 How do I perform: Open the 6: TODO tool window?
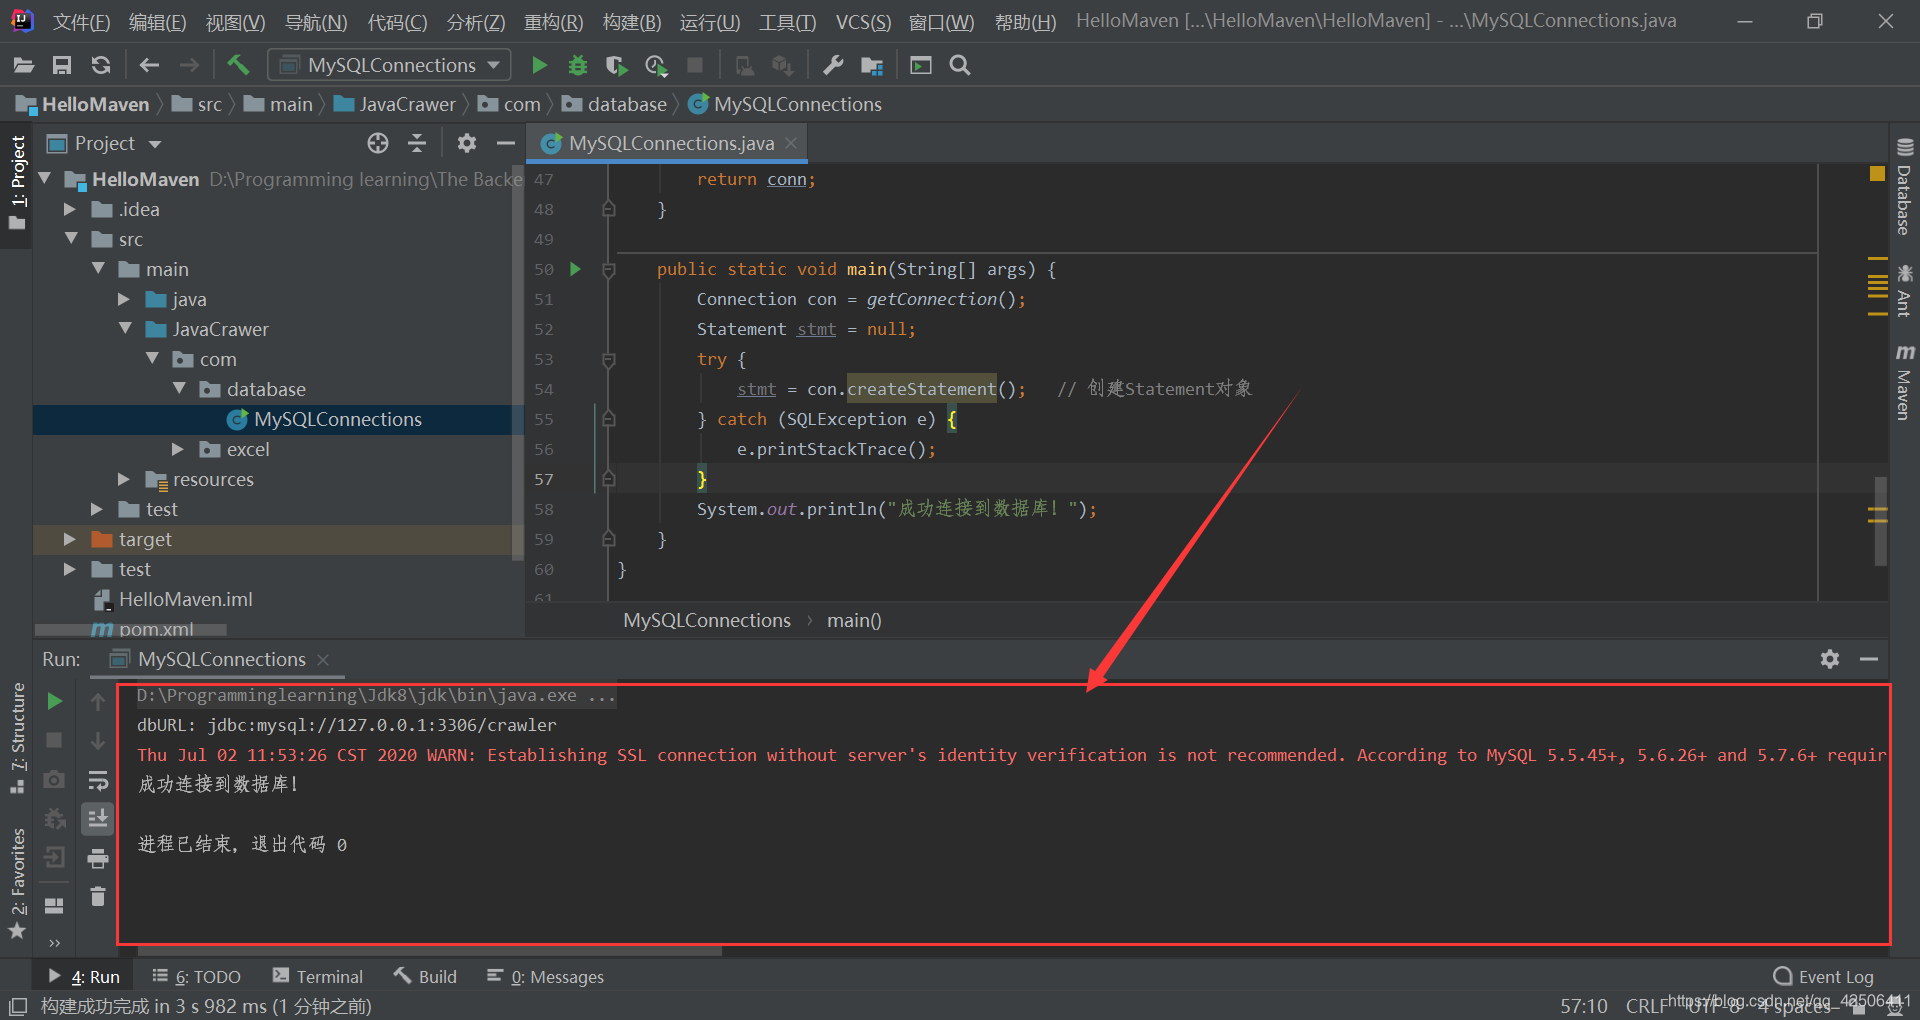pos(197,977)
